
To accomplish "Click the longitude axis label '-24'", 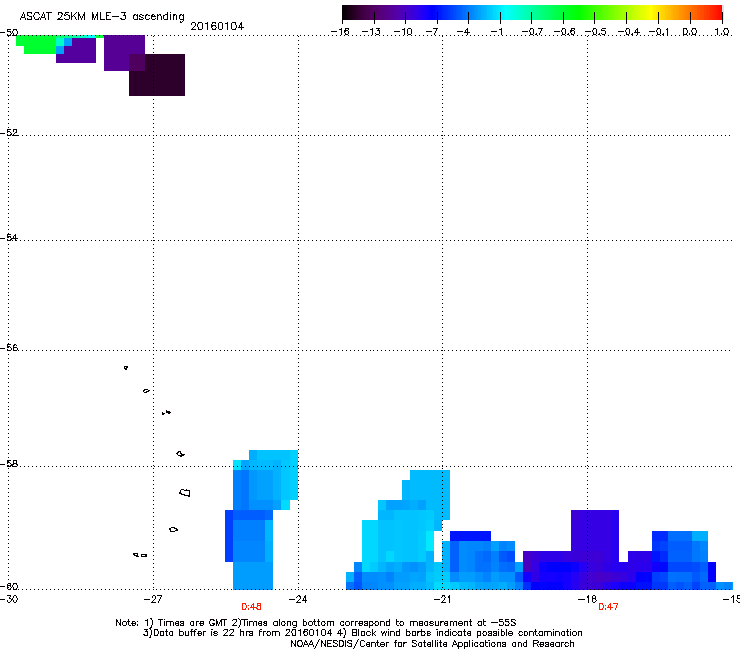I will pyautogui.click(x=298, y=599).
